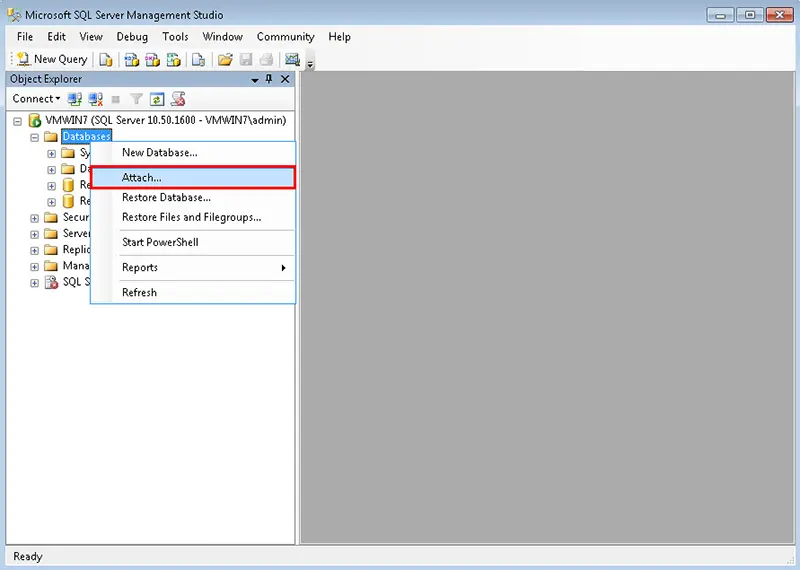Open the File menu
Image resolution: width=800 pixels, height=570 pixels.
click(24, 37)
